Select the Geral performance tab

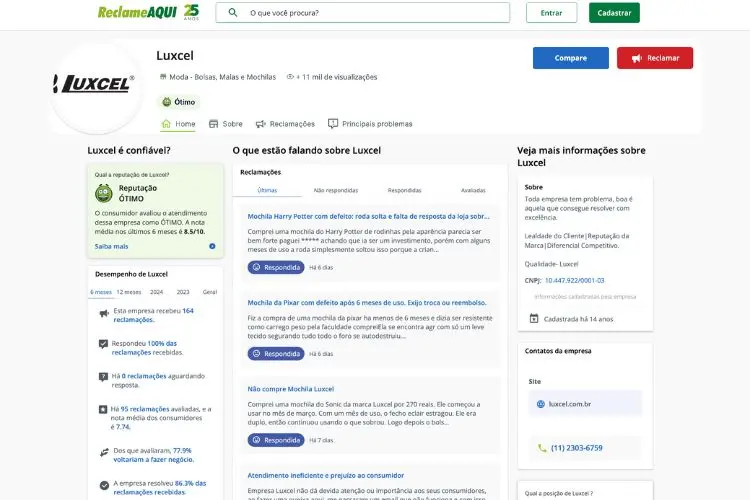tap(210, 292)
